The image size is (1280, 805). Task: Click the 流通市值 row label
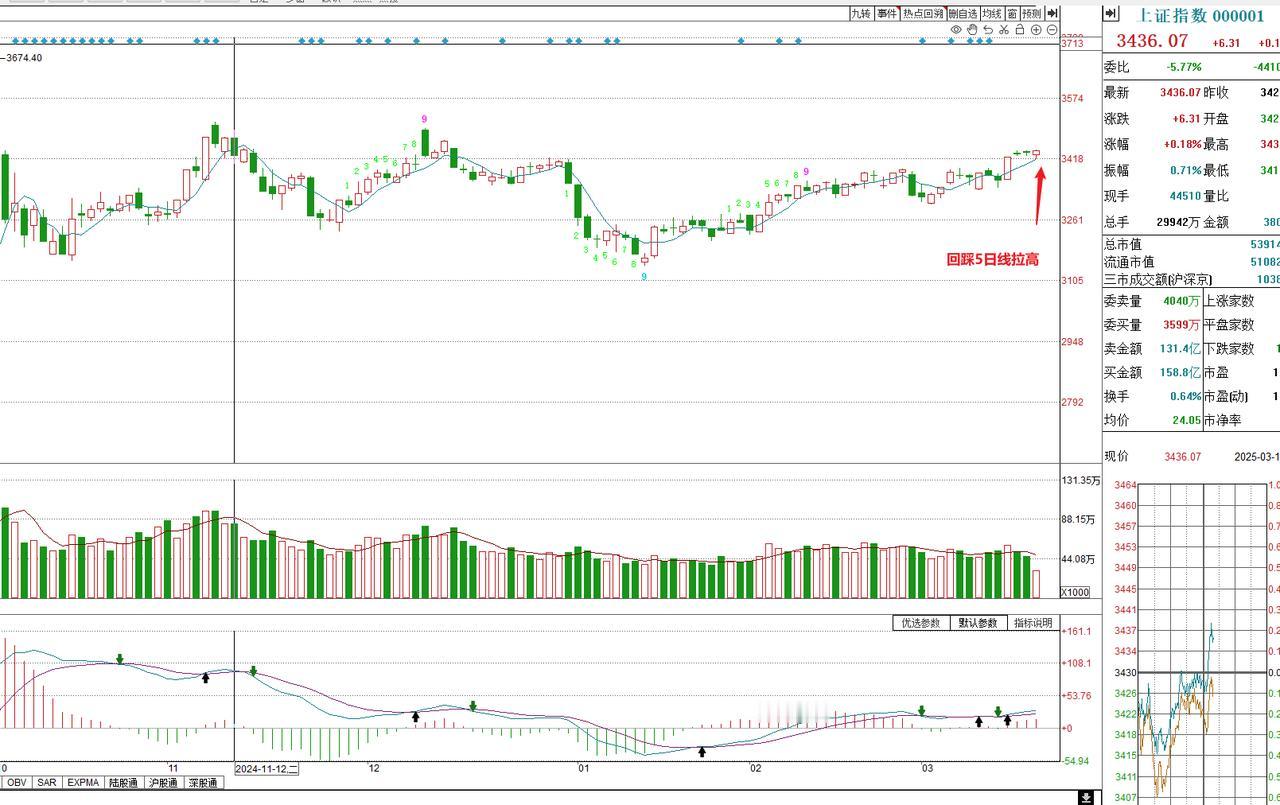tap(1129, 262)
